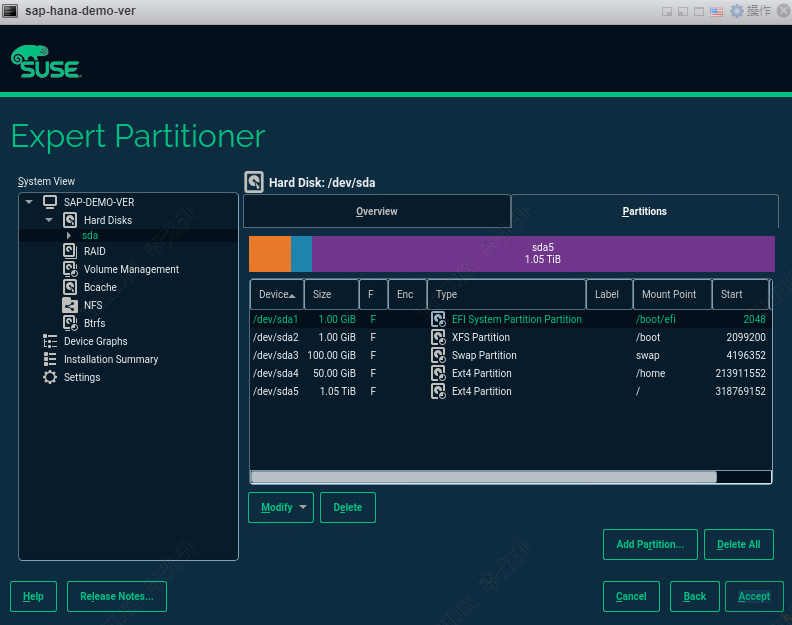Sort by the Enc column header
The image size is (792, 625).
(408, 294)
